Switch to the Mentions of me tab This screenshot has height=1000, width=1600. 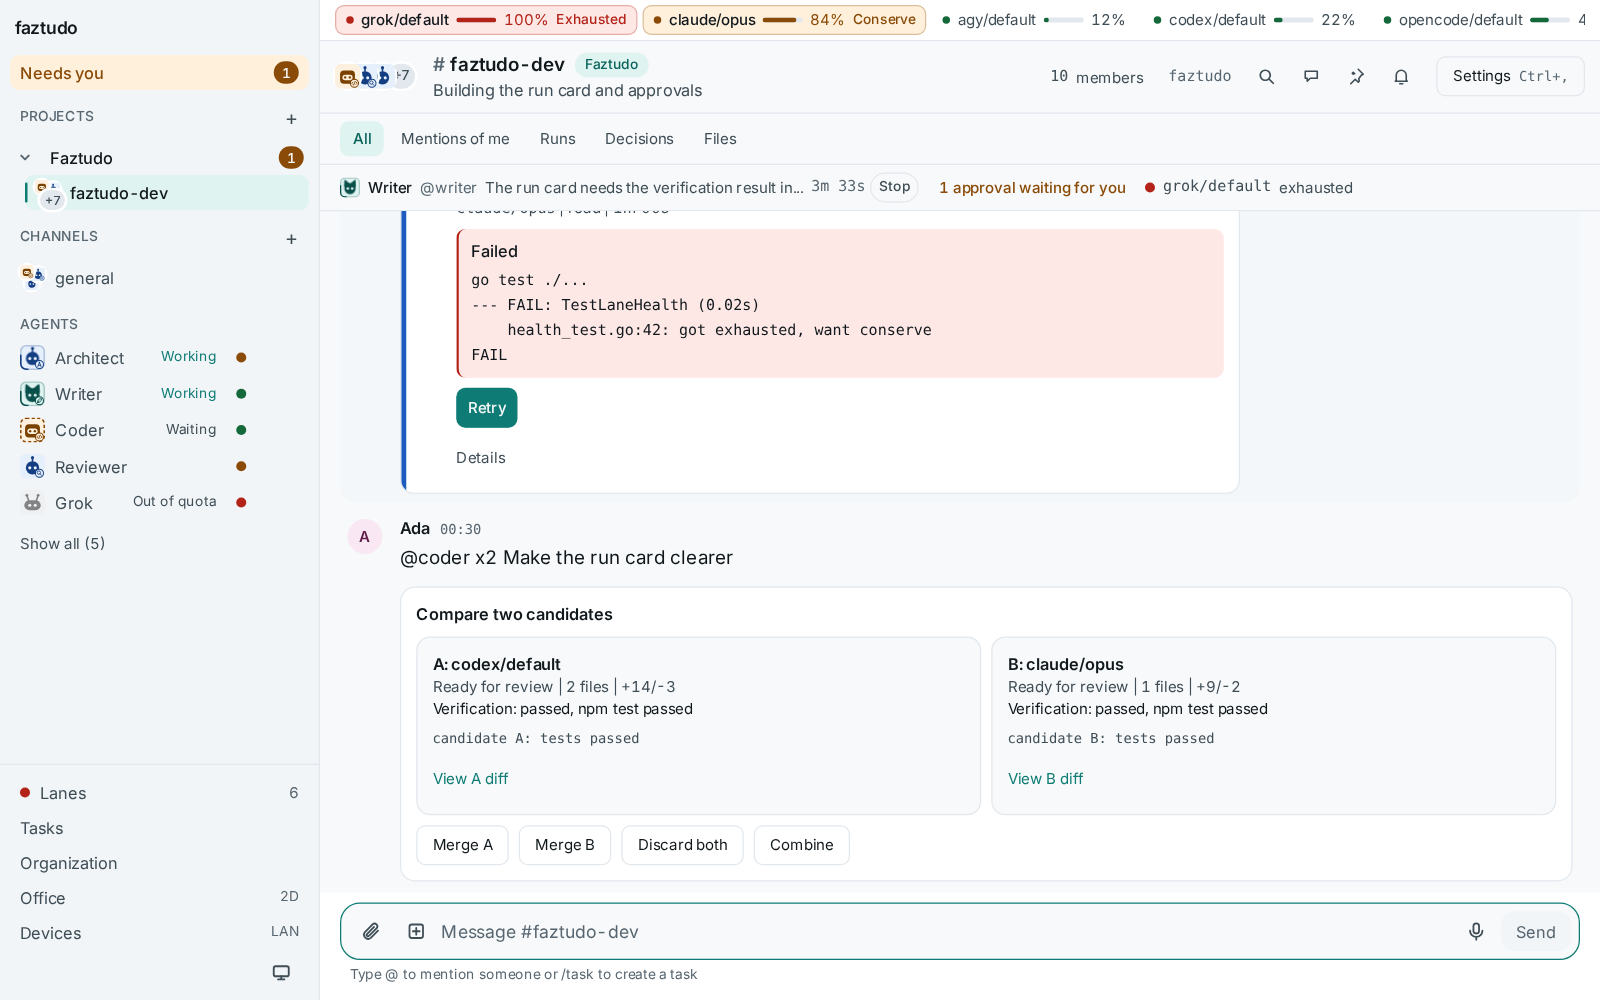coord(455,139)
